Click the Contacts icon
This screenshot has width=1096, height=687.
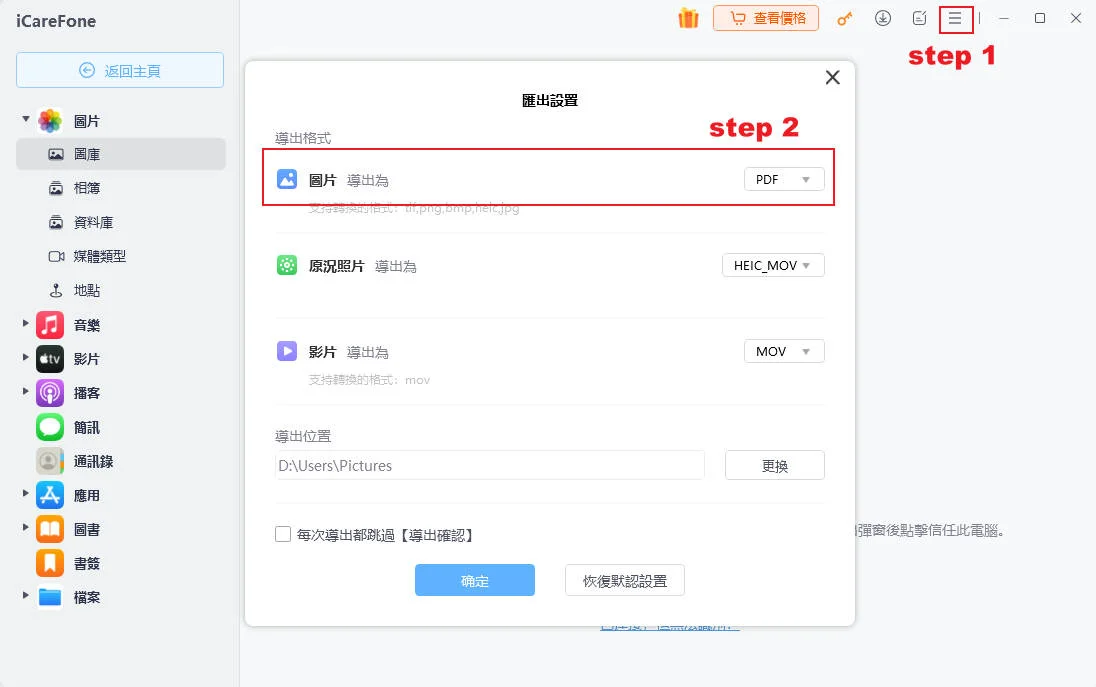pos(50,461)
